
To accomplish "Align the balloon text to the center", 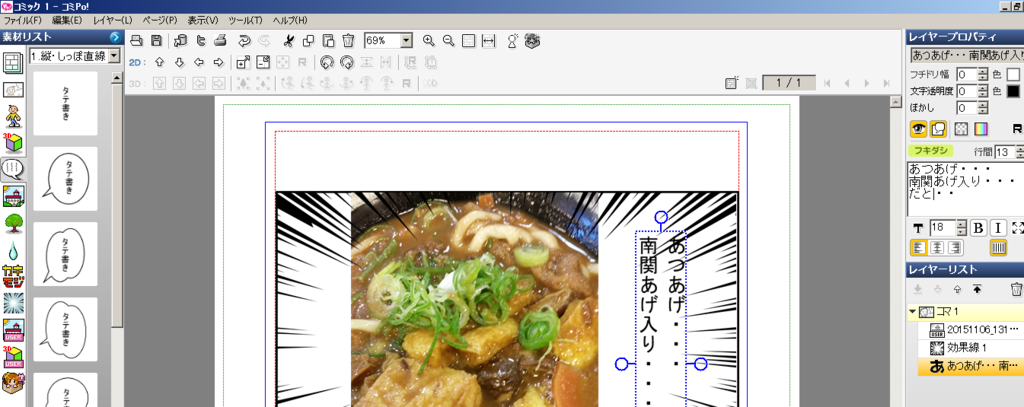I will tap(937, 248).
